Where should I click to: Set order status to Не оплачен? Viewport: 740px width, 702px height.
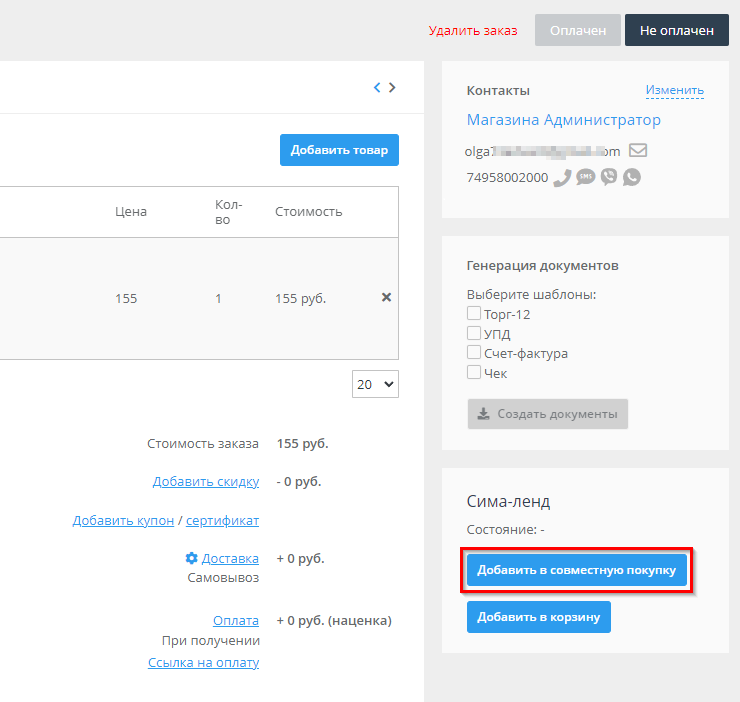pyautogui.click(x=677, y=30)
